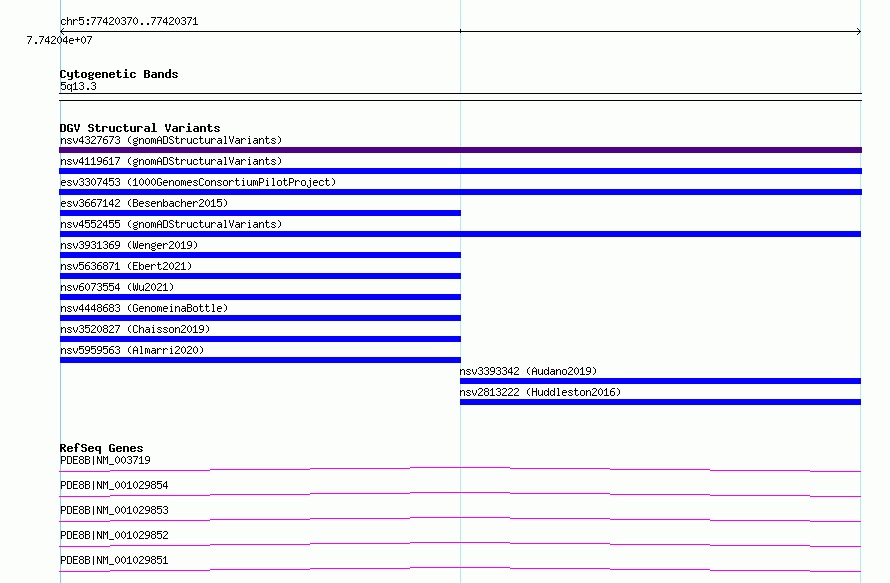890x583 pixels.
Task: Click the blue bar below nsv5636871
Action: [x=260, y=276]
